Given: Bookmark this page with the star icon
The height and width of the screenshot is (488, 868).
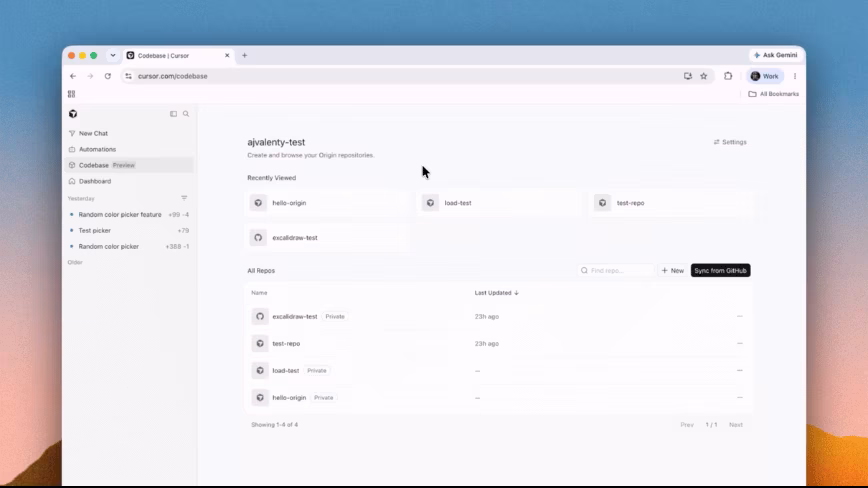Looking at the screenshot, I should [x=704, y=76].
